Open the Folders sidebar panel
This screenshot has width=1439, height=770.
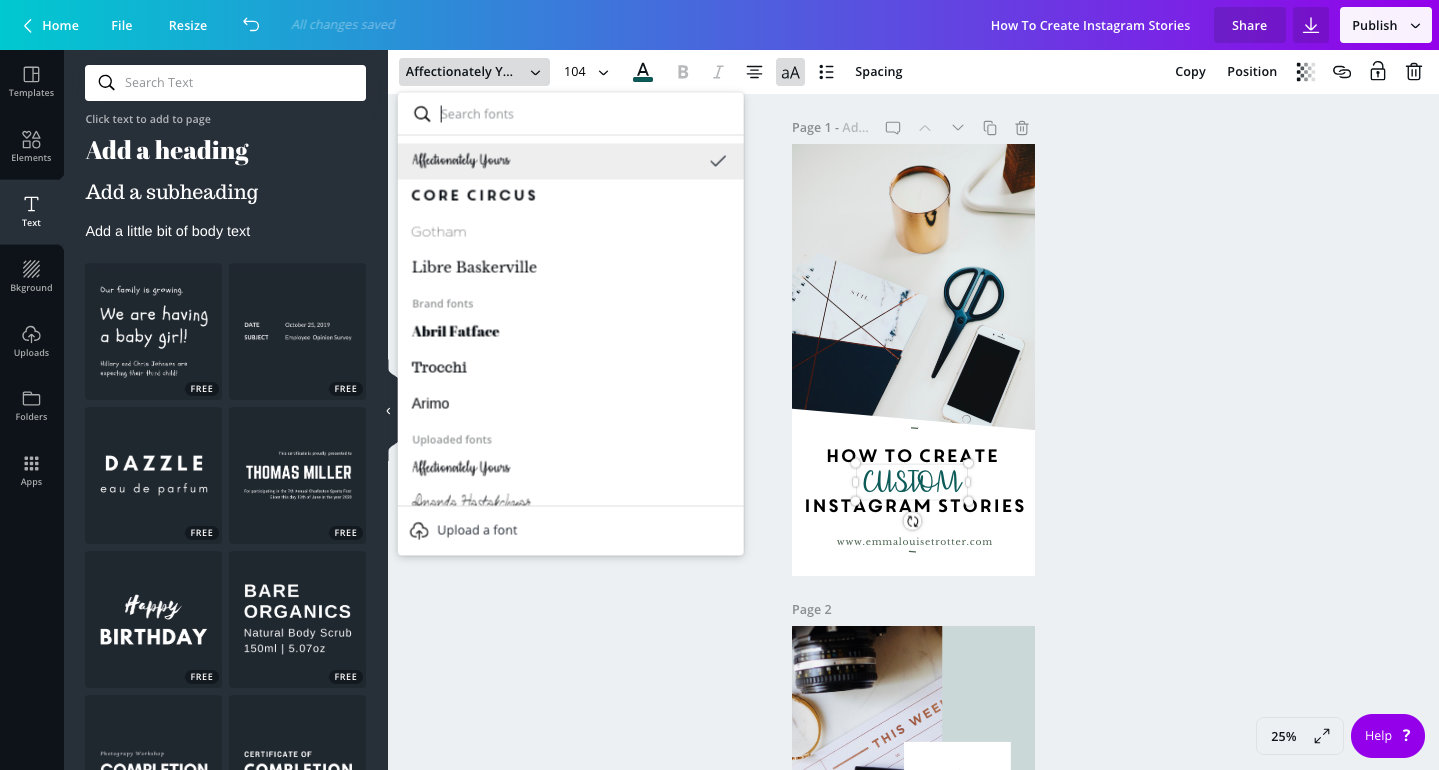tap(31, 406)
